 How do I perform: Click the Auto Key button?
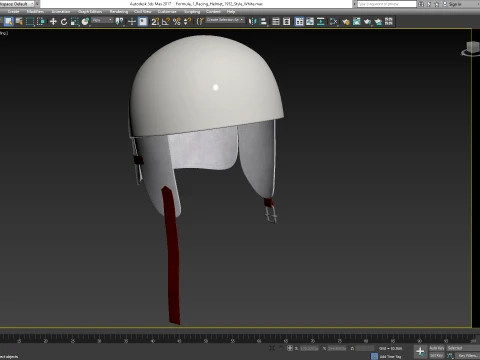tap(437, 348)
